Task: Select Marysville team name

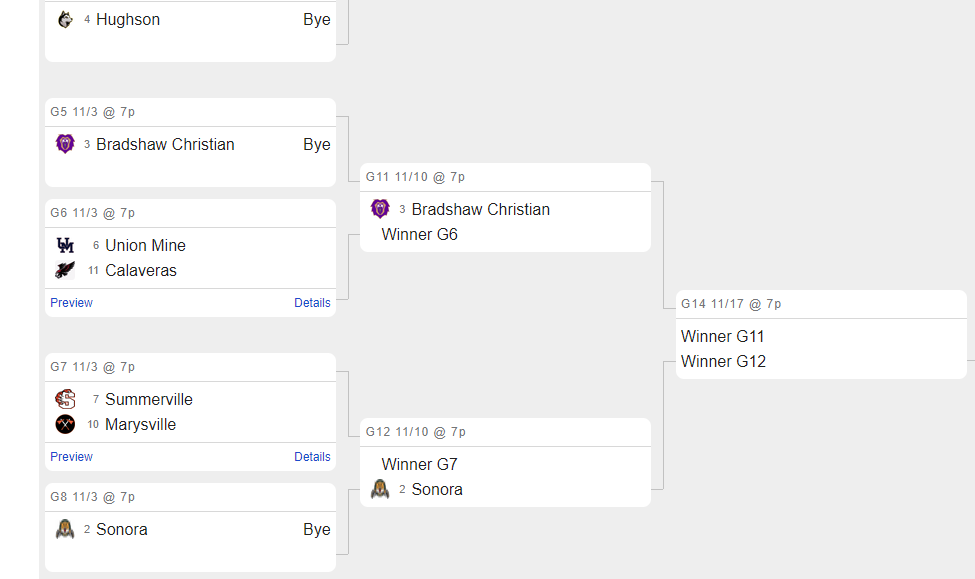Action: [141, 425]
